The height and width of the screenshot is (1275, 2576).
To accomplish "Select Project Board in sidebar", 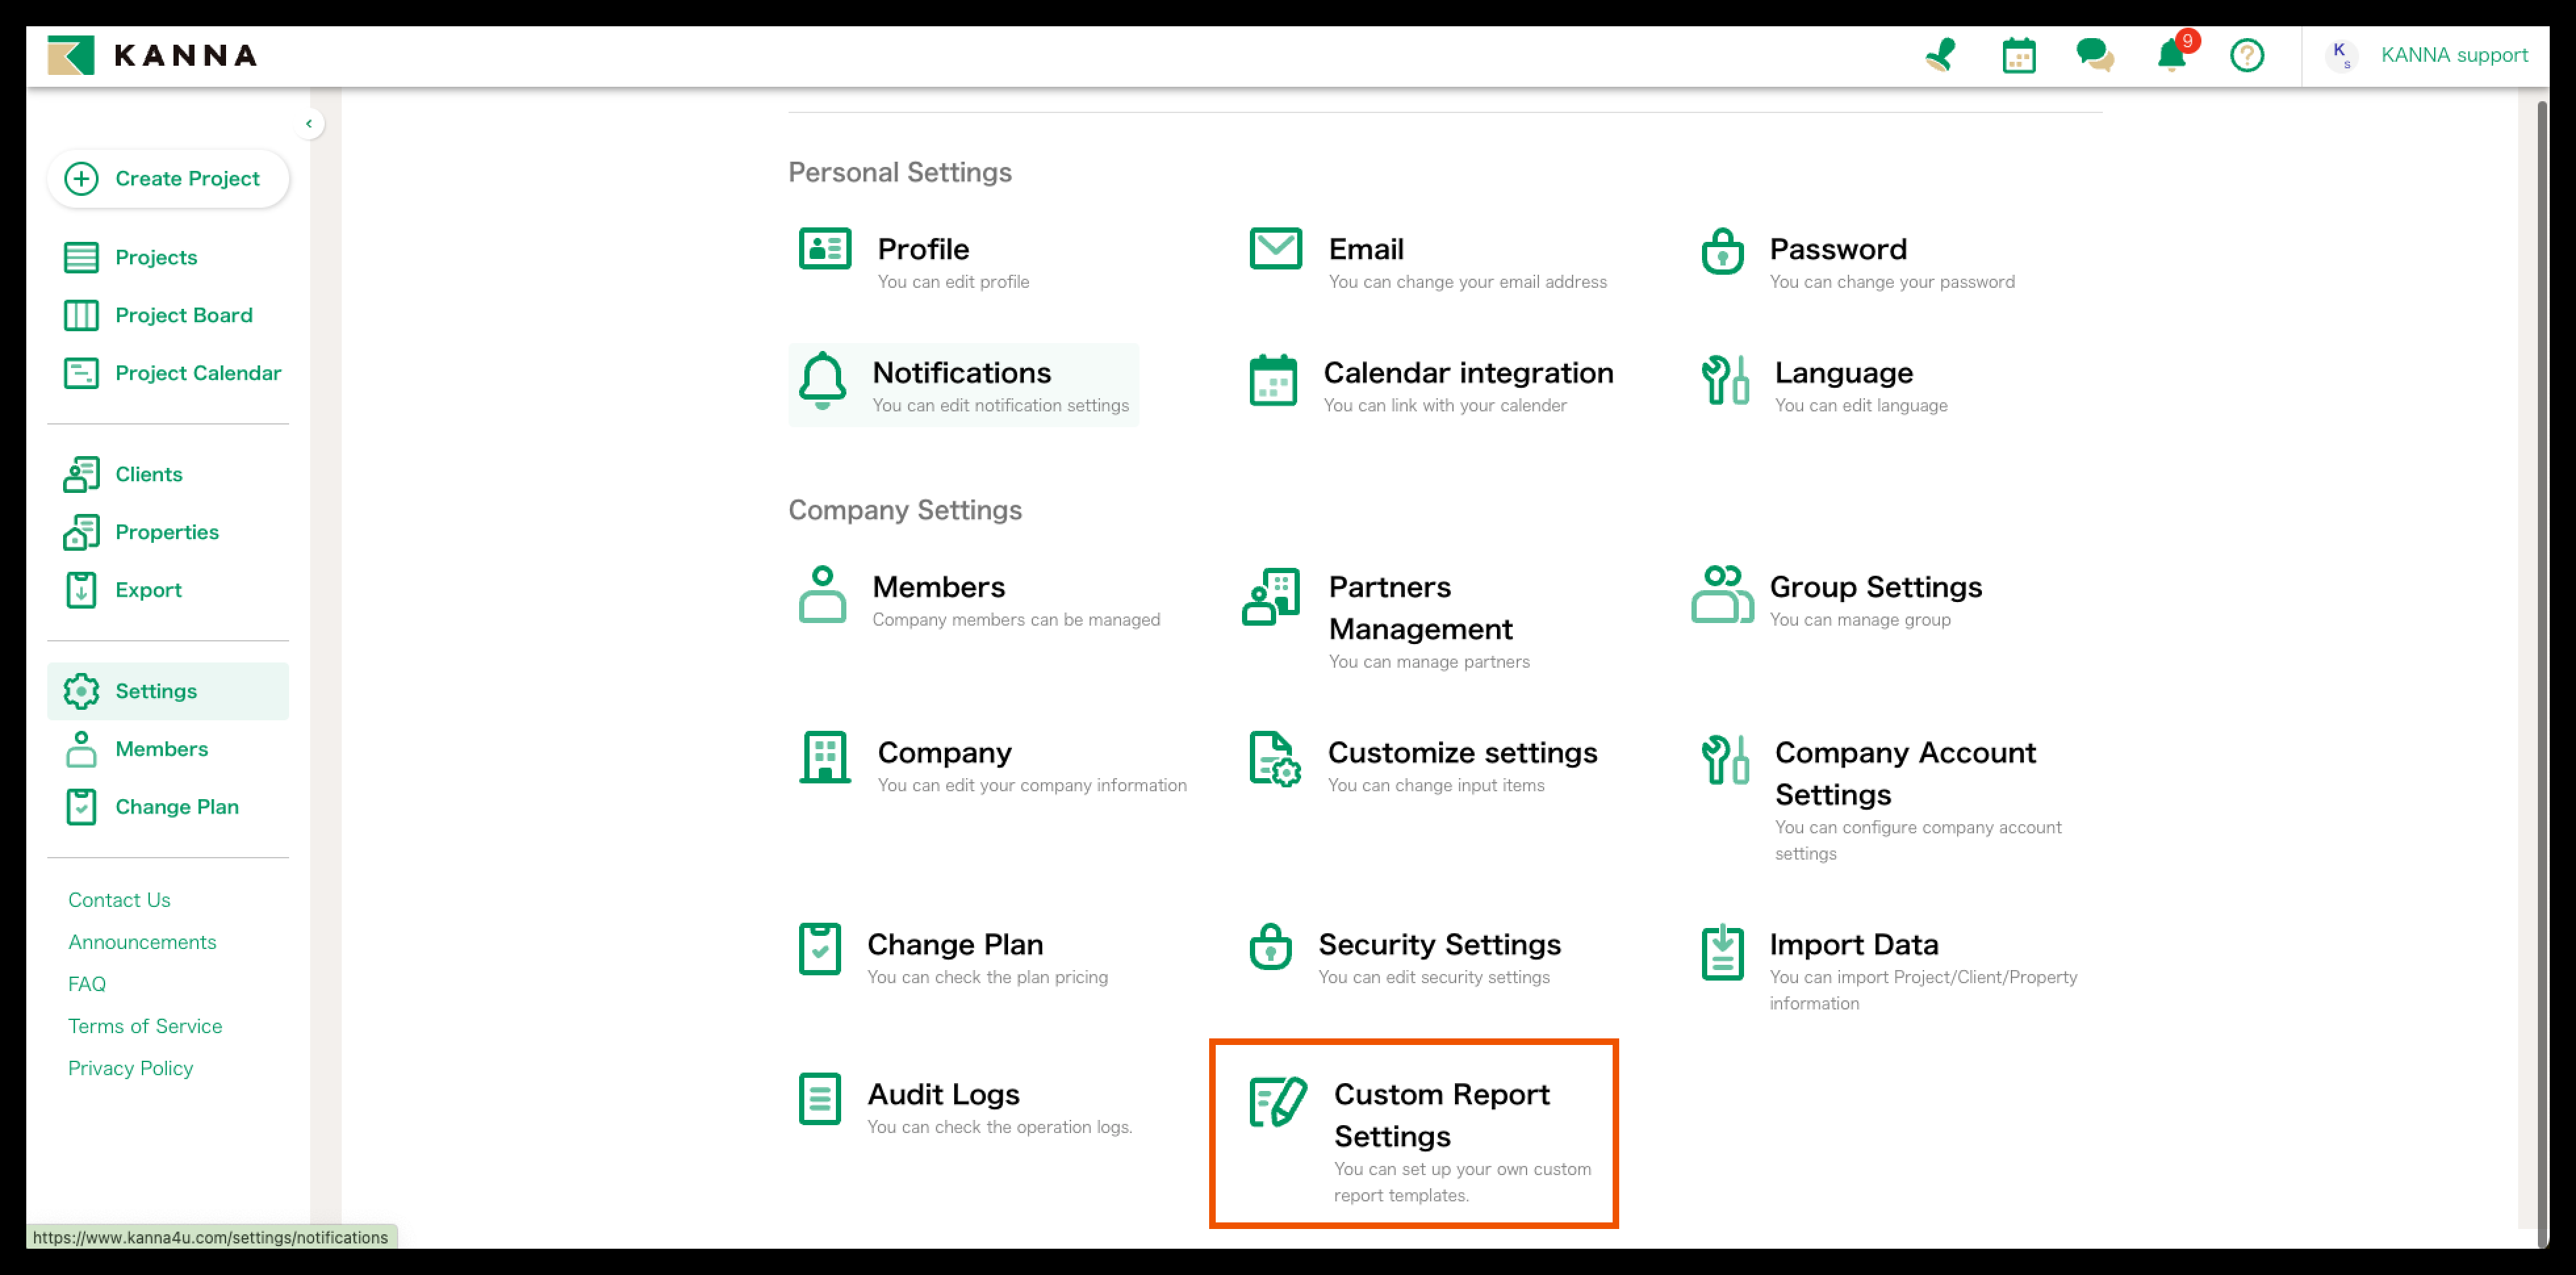I will (x=183, y=315).
